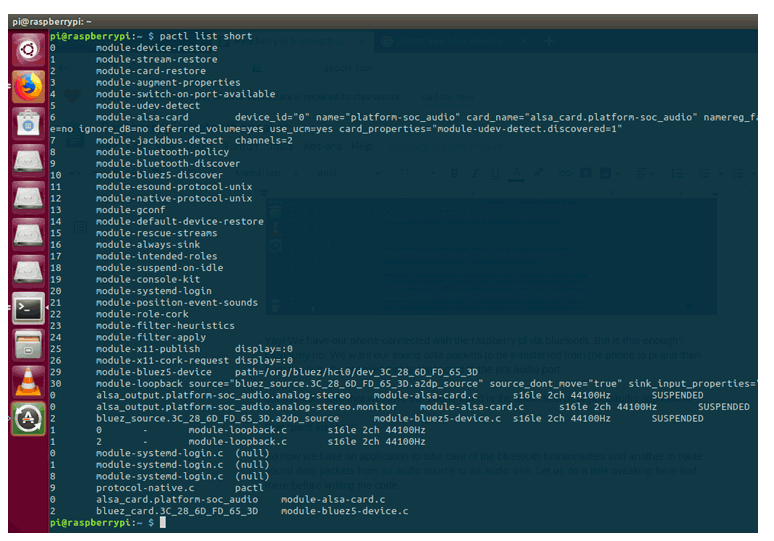Viewport: 774px width, 541px height.
Task: Click the 'pactl list short' command text
Action: coord(206,36)
